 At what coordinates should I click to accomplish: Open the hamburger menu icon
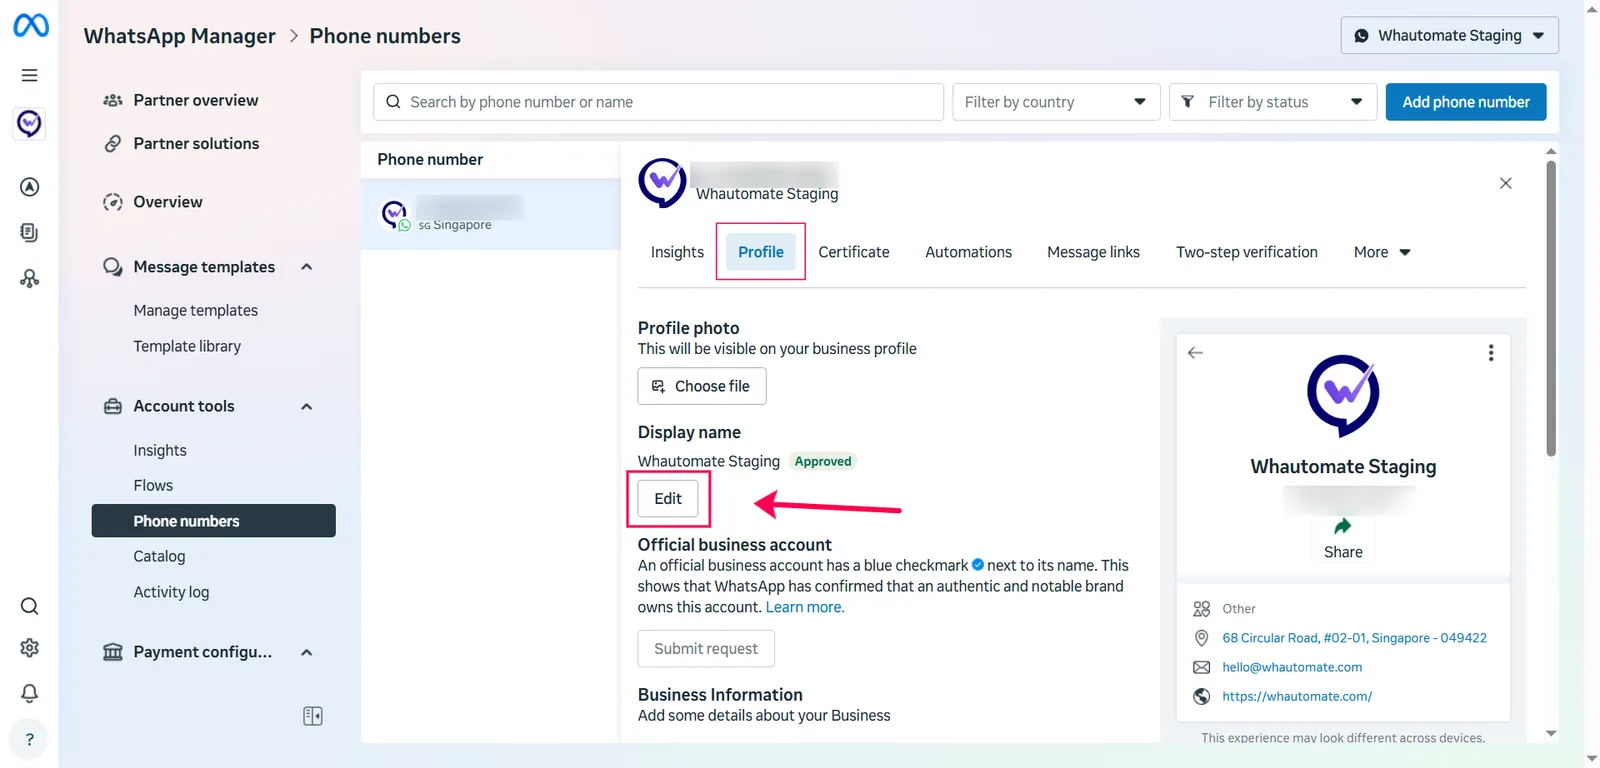pyautogui.click(x=30, y=75)
